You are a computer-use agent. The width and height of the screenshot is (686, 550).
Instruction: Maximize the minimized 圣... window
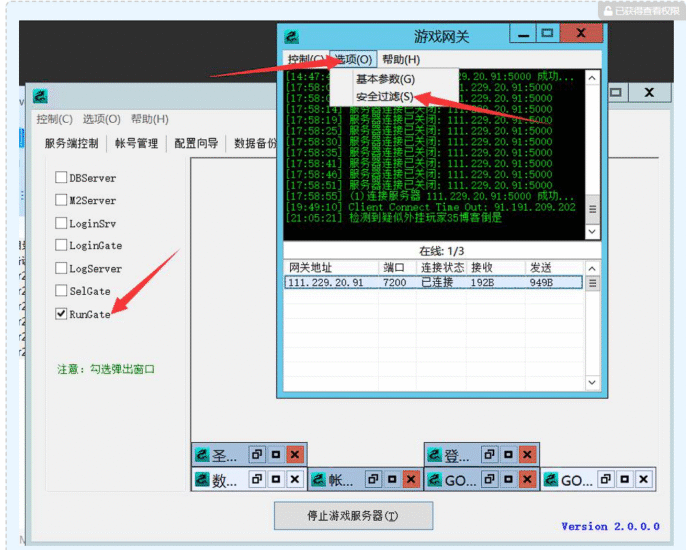tap(276, 455)
